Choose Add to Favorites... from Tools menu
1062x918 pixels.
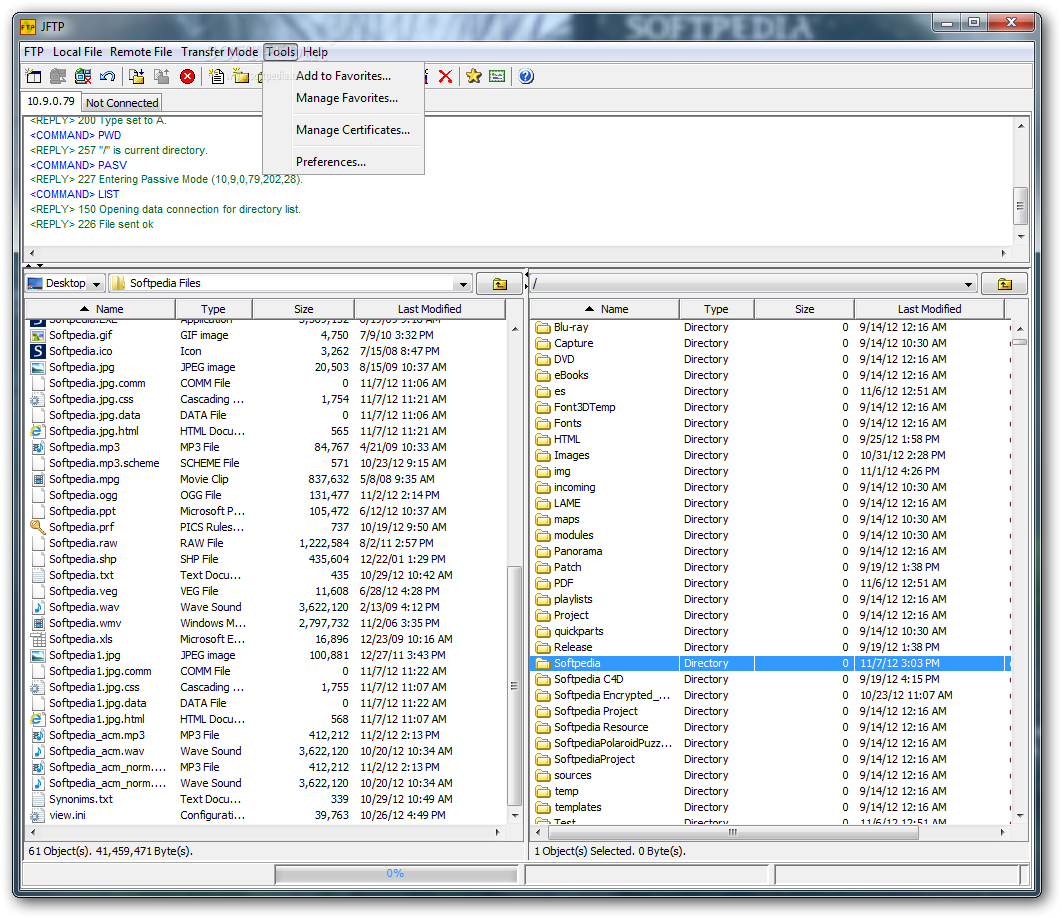click(x=343, y=76)
